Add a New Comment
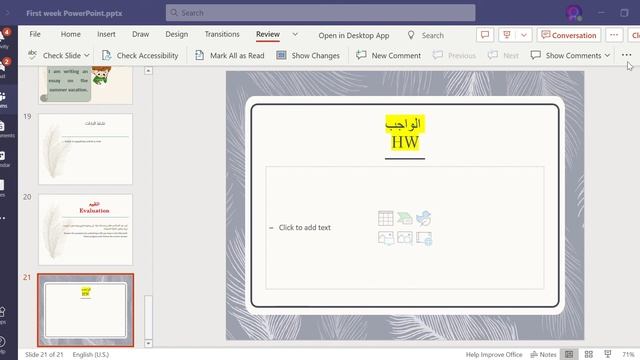Viewport: 640px width, 360px height. click(x=388, y=55)
